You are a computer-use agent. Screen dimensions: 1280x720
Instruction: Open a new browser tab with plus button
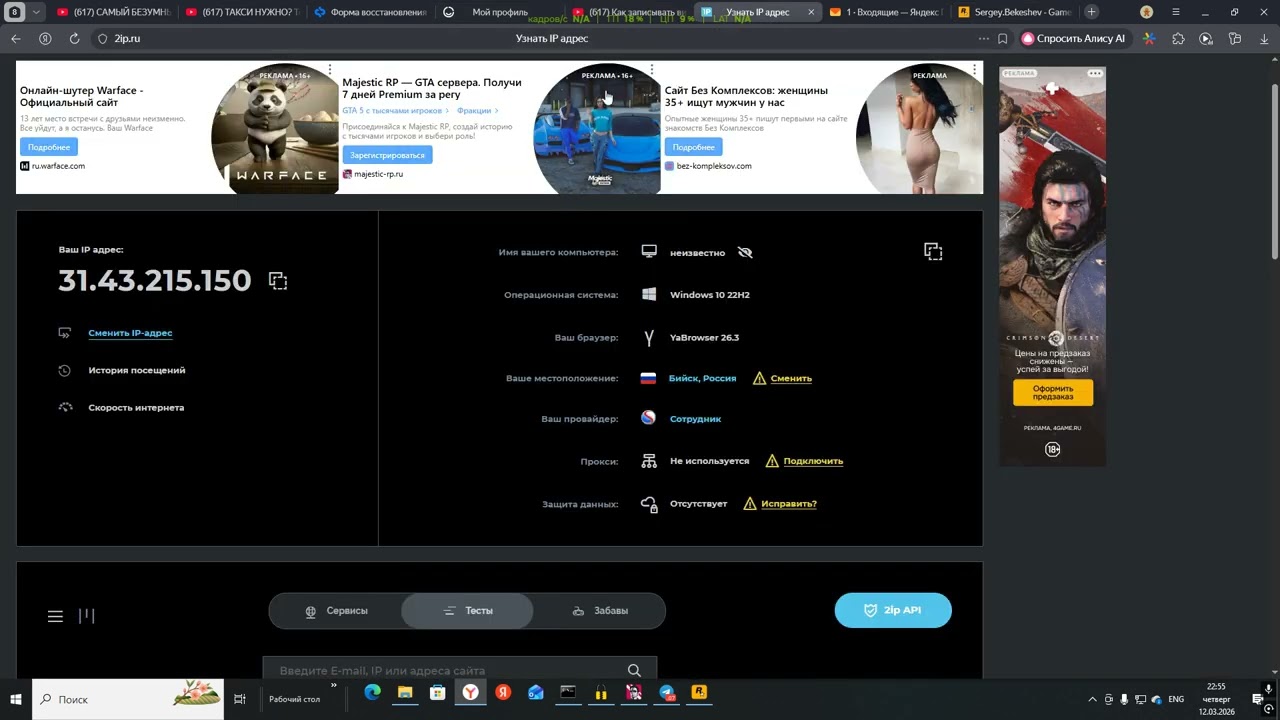(1091, 12)
